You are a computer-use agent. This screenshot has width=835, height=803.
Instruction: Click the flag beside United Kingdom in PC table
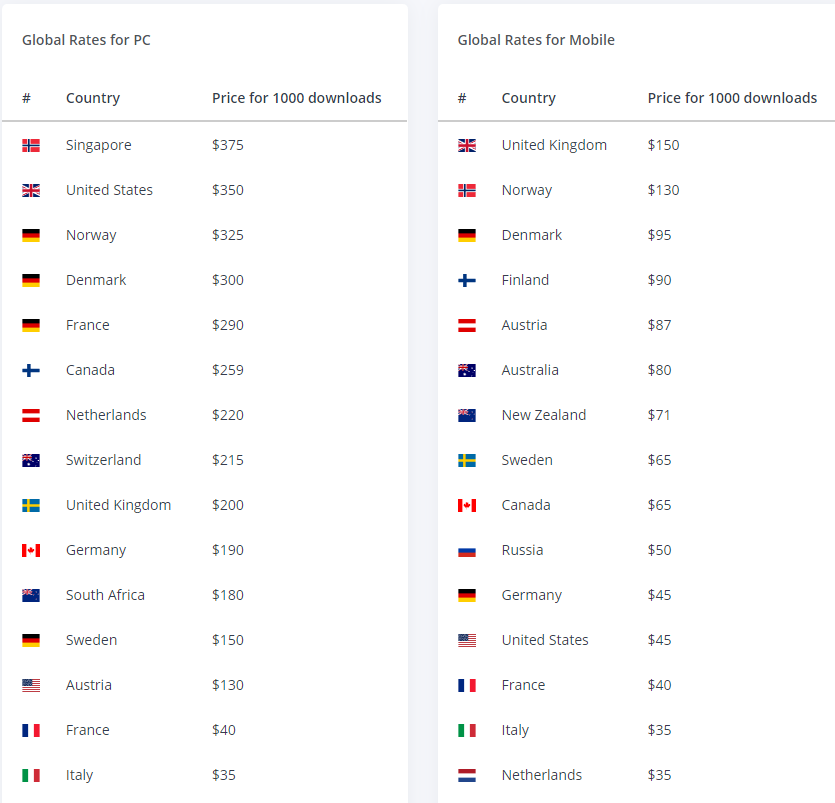click(31, 505)
